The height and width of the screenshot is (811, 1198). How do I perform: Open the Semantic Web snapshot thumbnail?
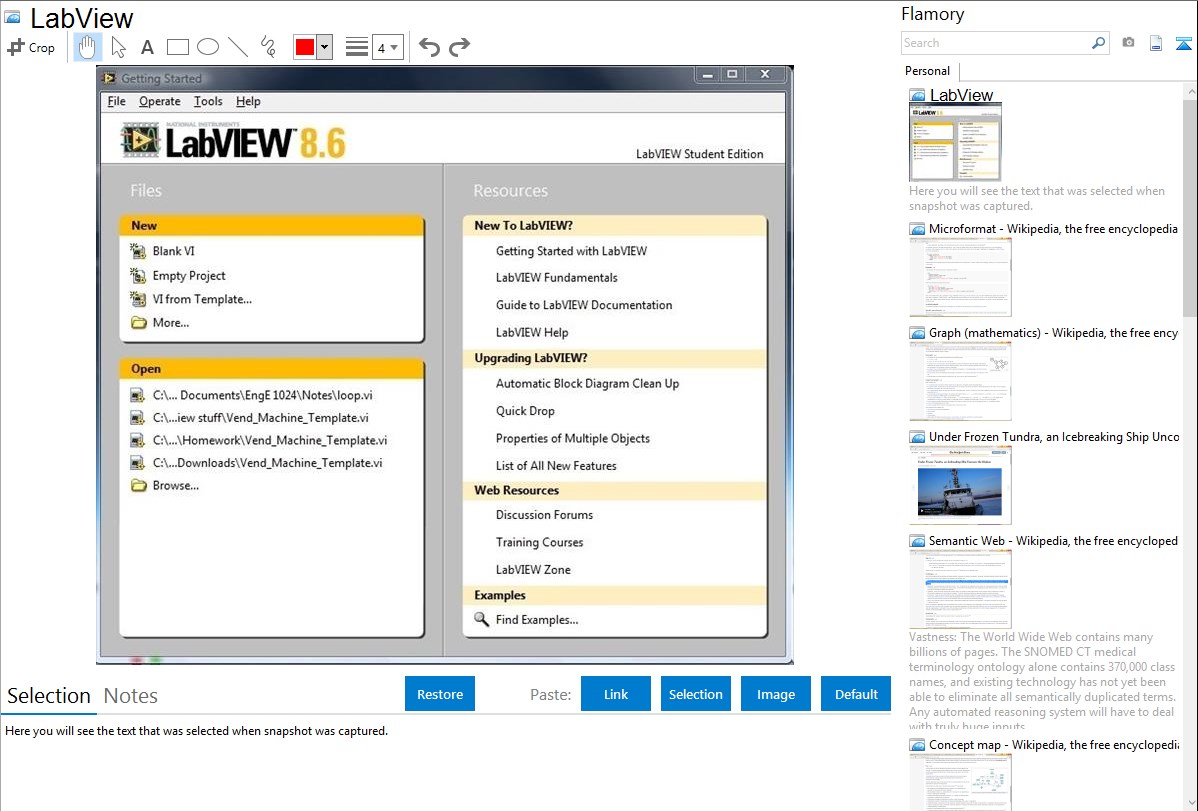point(960,589)
